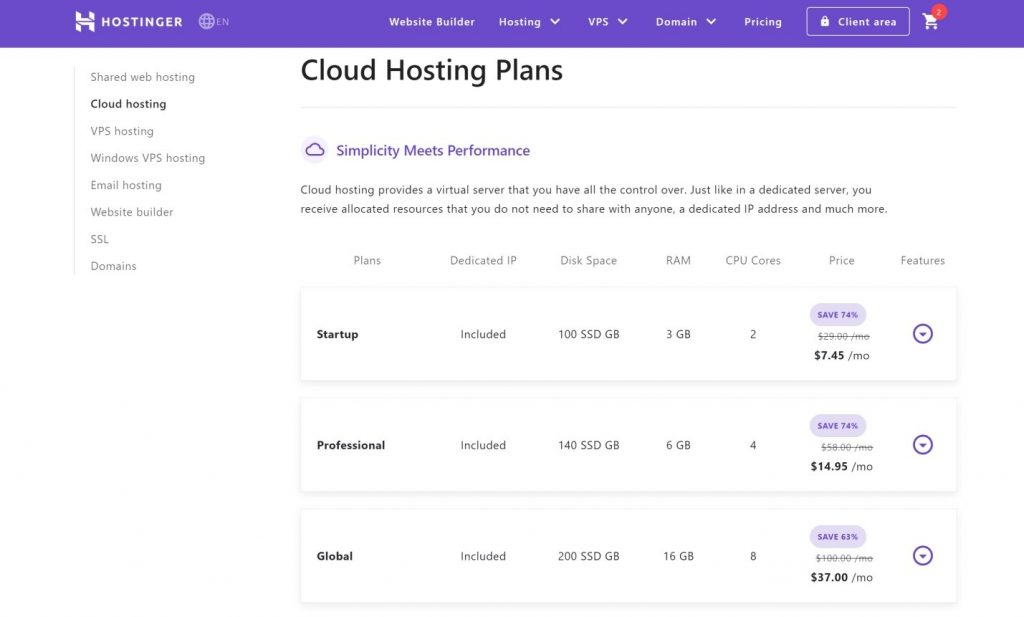Image resolution: width=1024 pixels, height=617 pixels.
Task: Open the shopping cart icon
Action: tap(931, 22)
